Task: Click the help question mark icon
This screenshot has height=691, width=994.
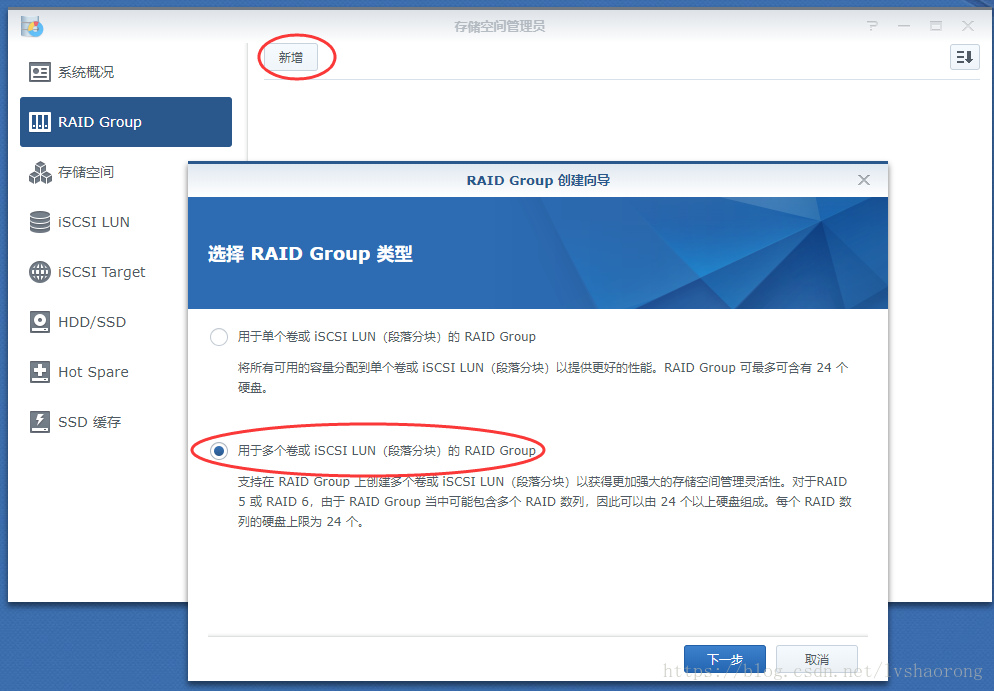Action: (872, 25)
